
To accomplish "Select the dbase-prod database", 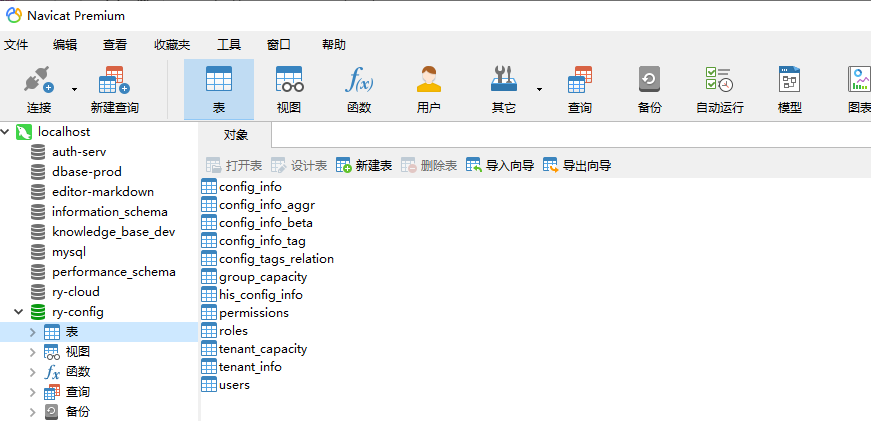I will click(x=87, y=172).
